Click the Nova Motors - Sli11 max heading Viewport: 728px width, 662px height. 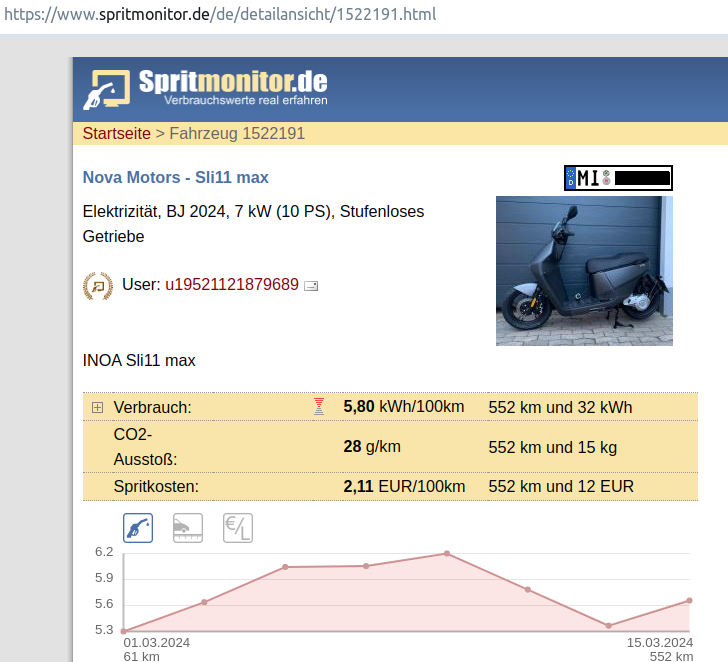(x=175, y=178)
